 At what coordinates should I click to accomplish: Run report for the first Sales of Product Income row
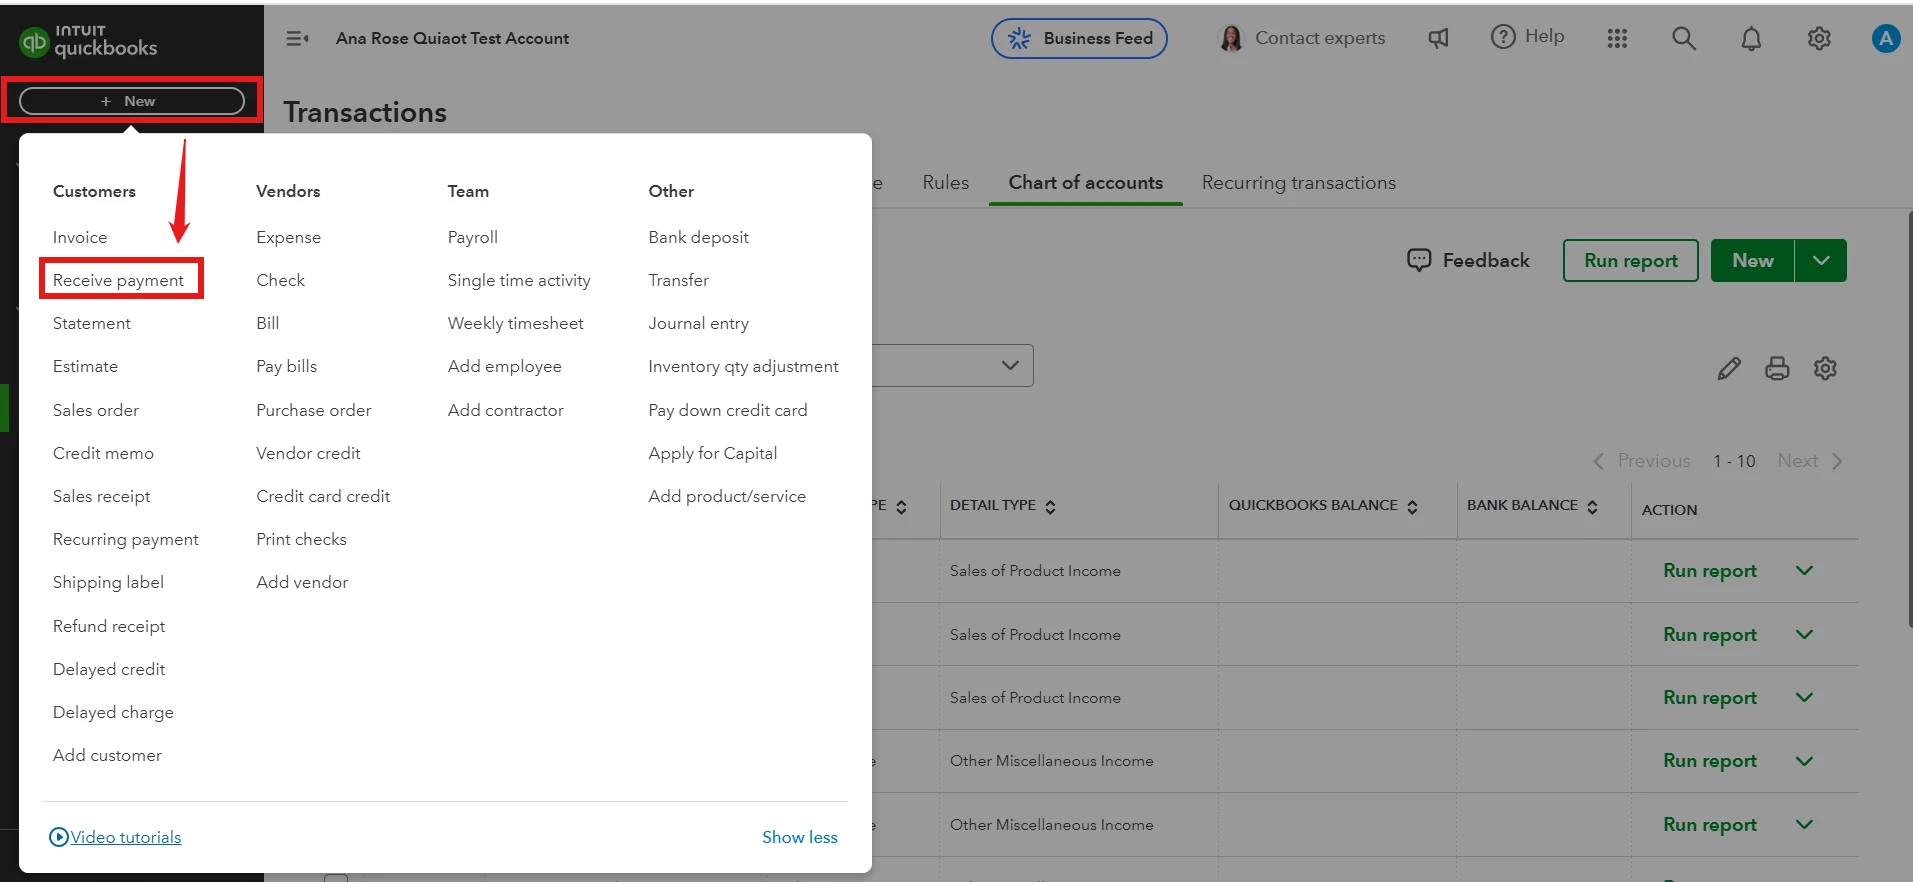coord(1710,571)
